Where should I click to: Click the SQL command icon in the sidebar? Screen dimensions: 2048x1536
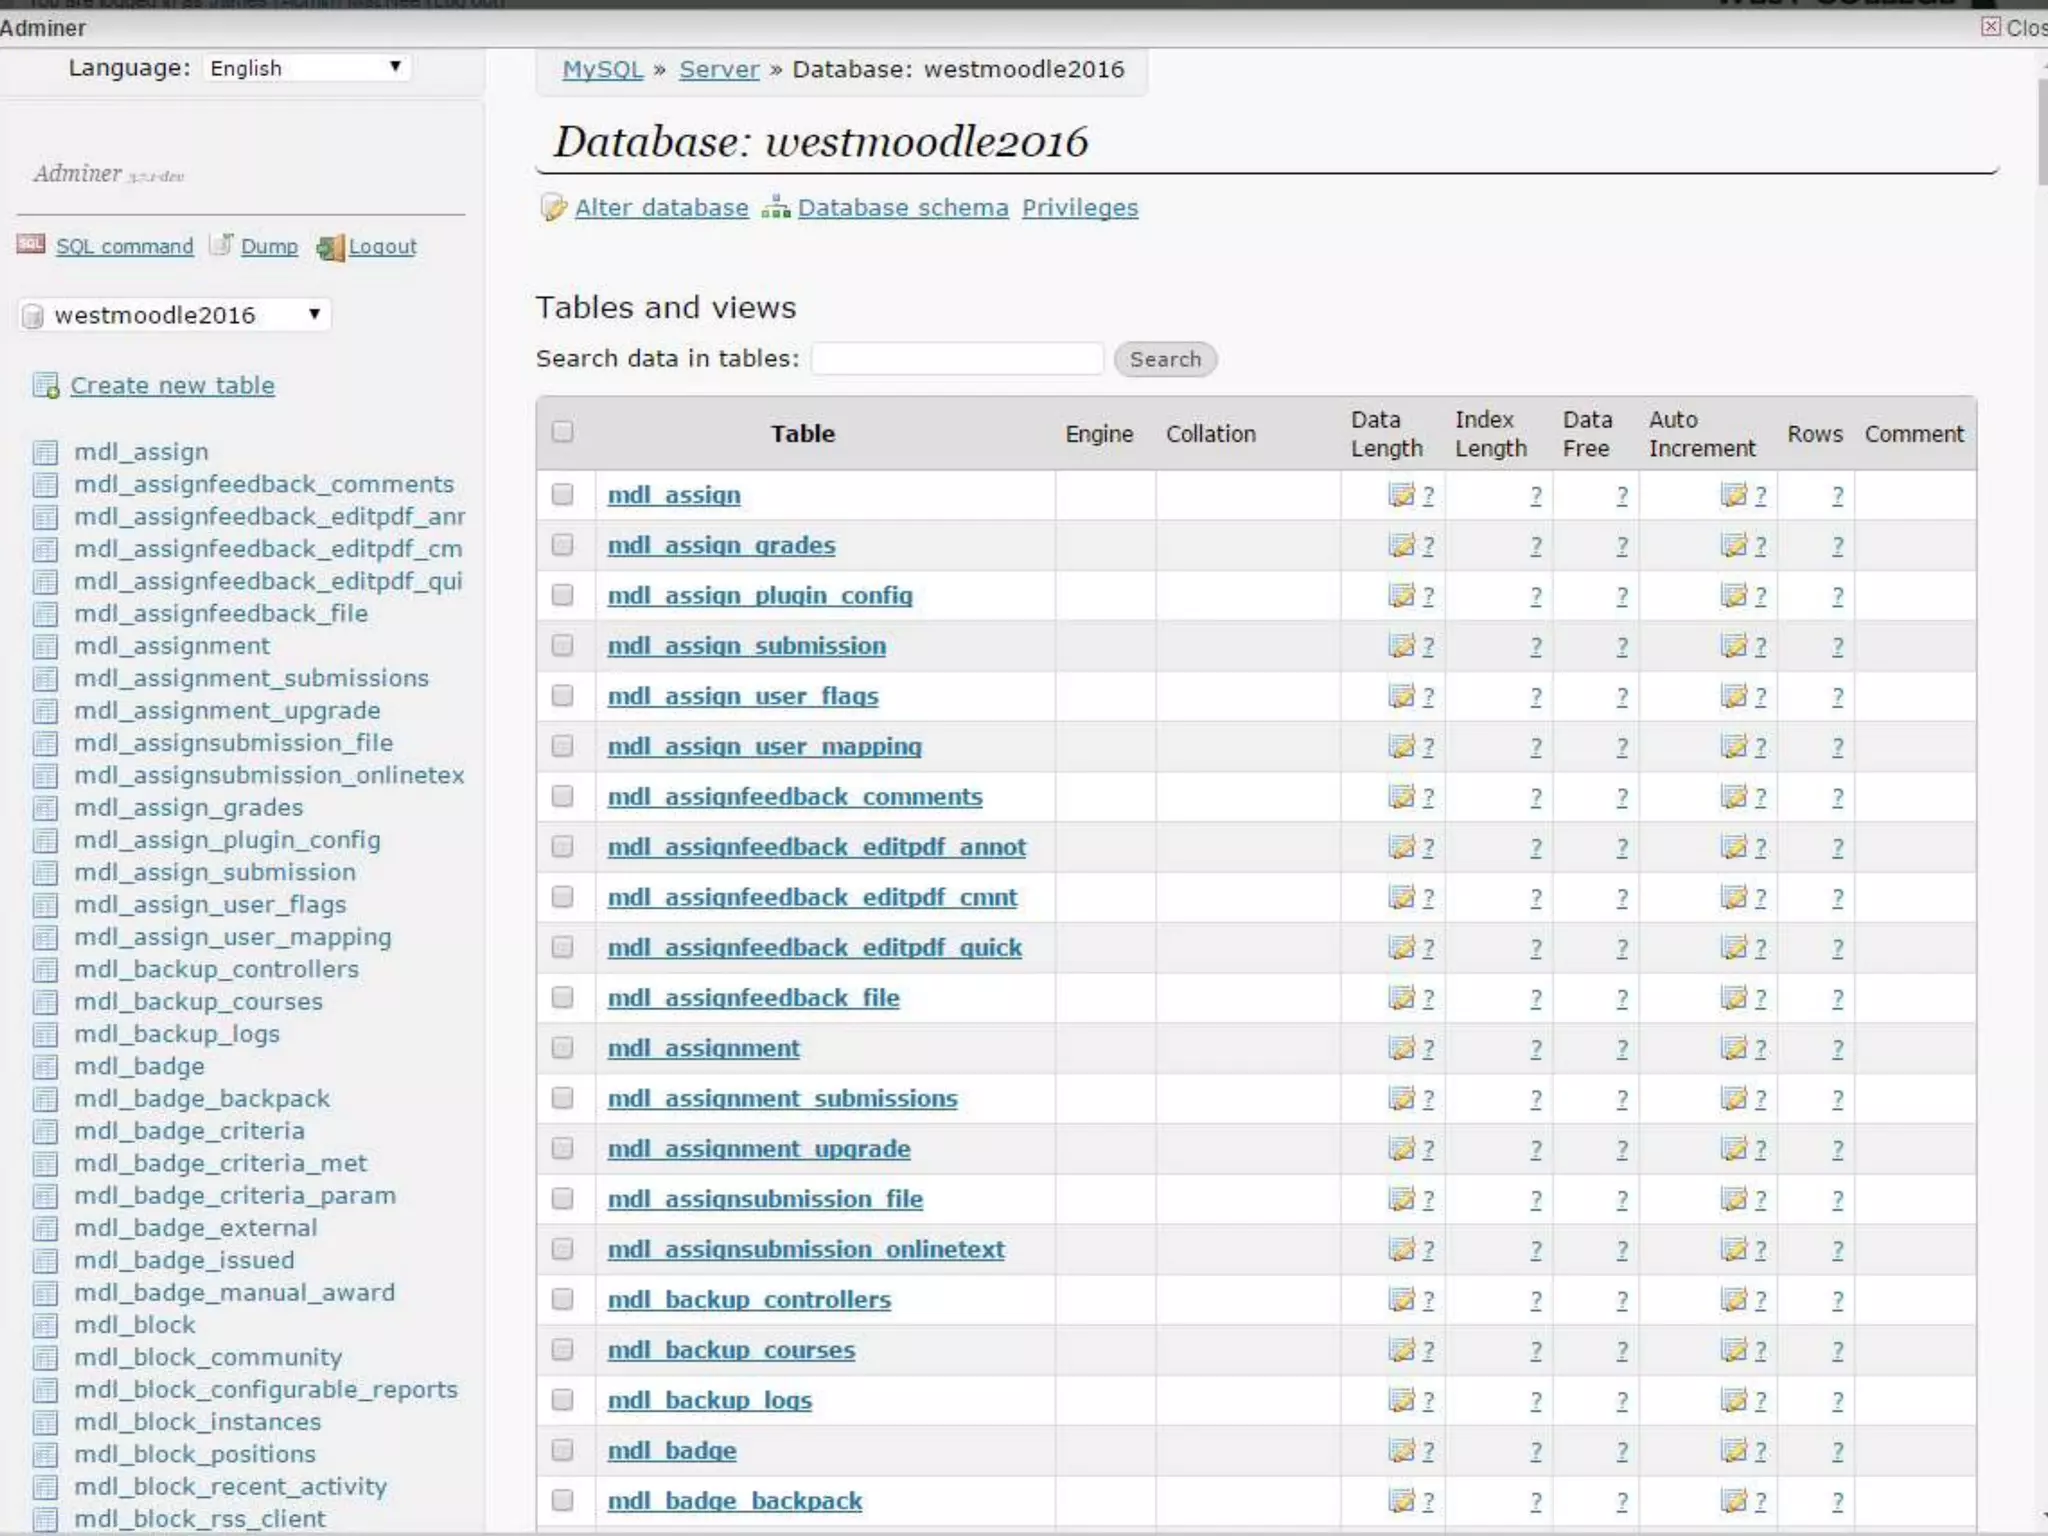31,244
